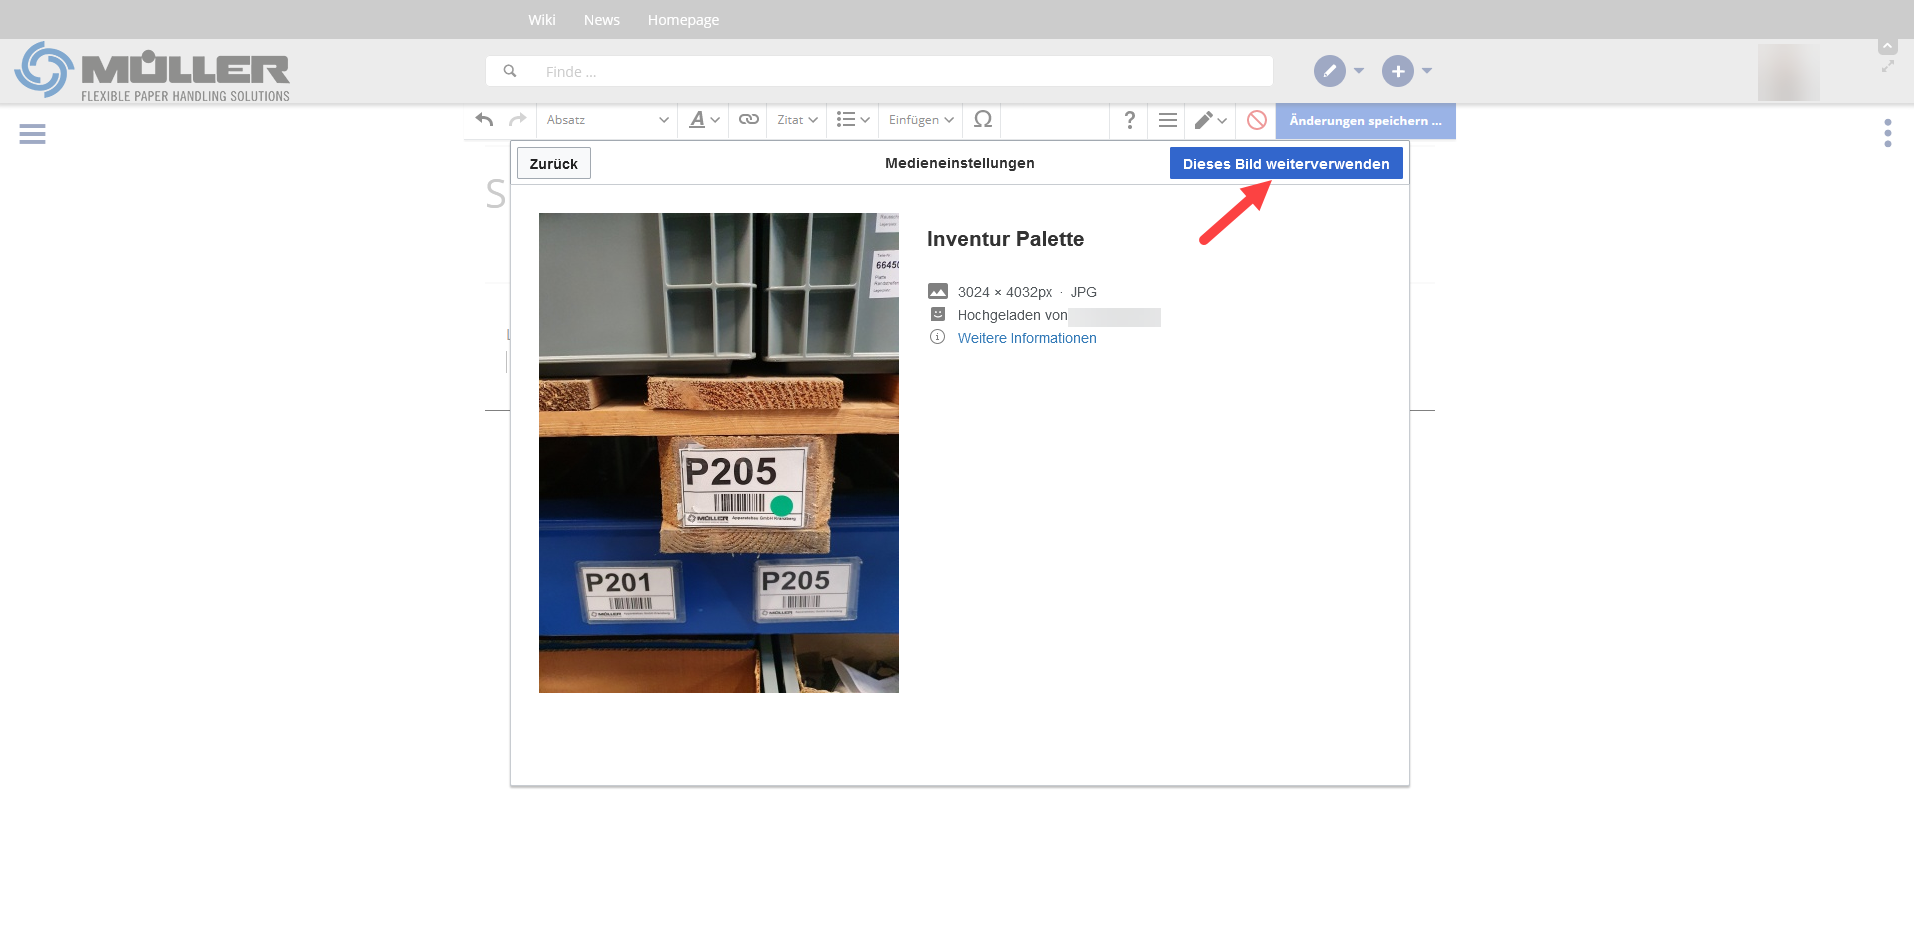This screenshot has height=925, width=1914.
Task: Open the Wiki top navigation item
Action: click(x=541, y=20)
